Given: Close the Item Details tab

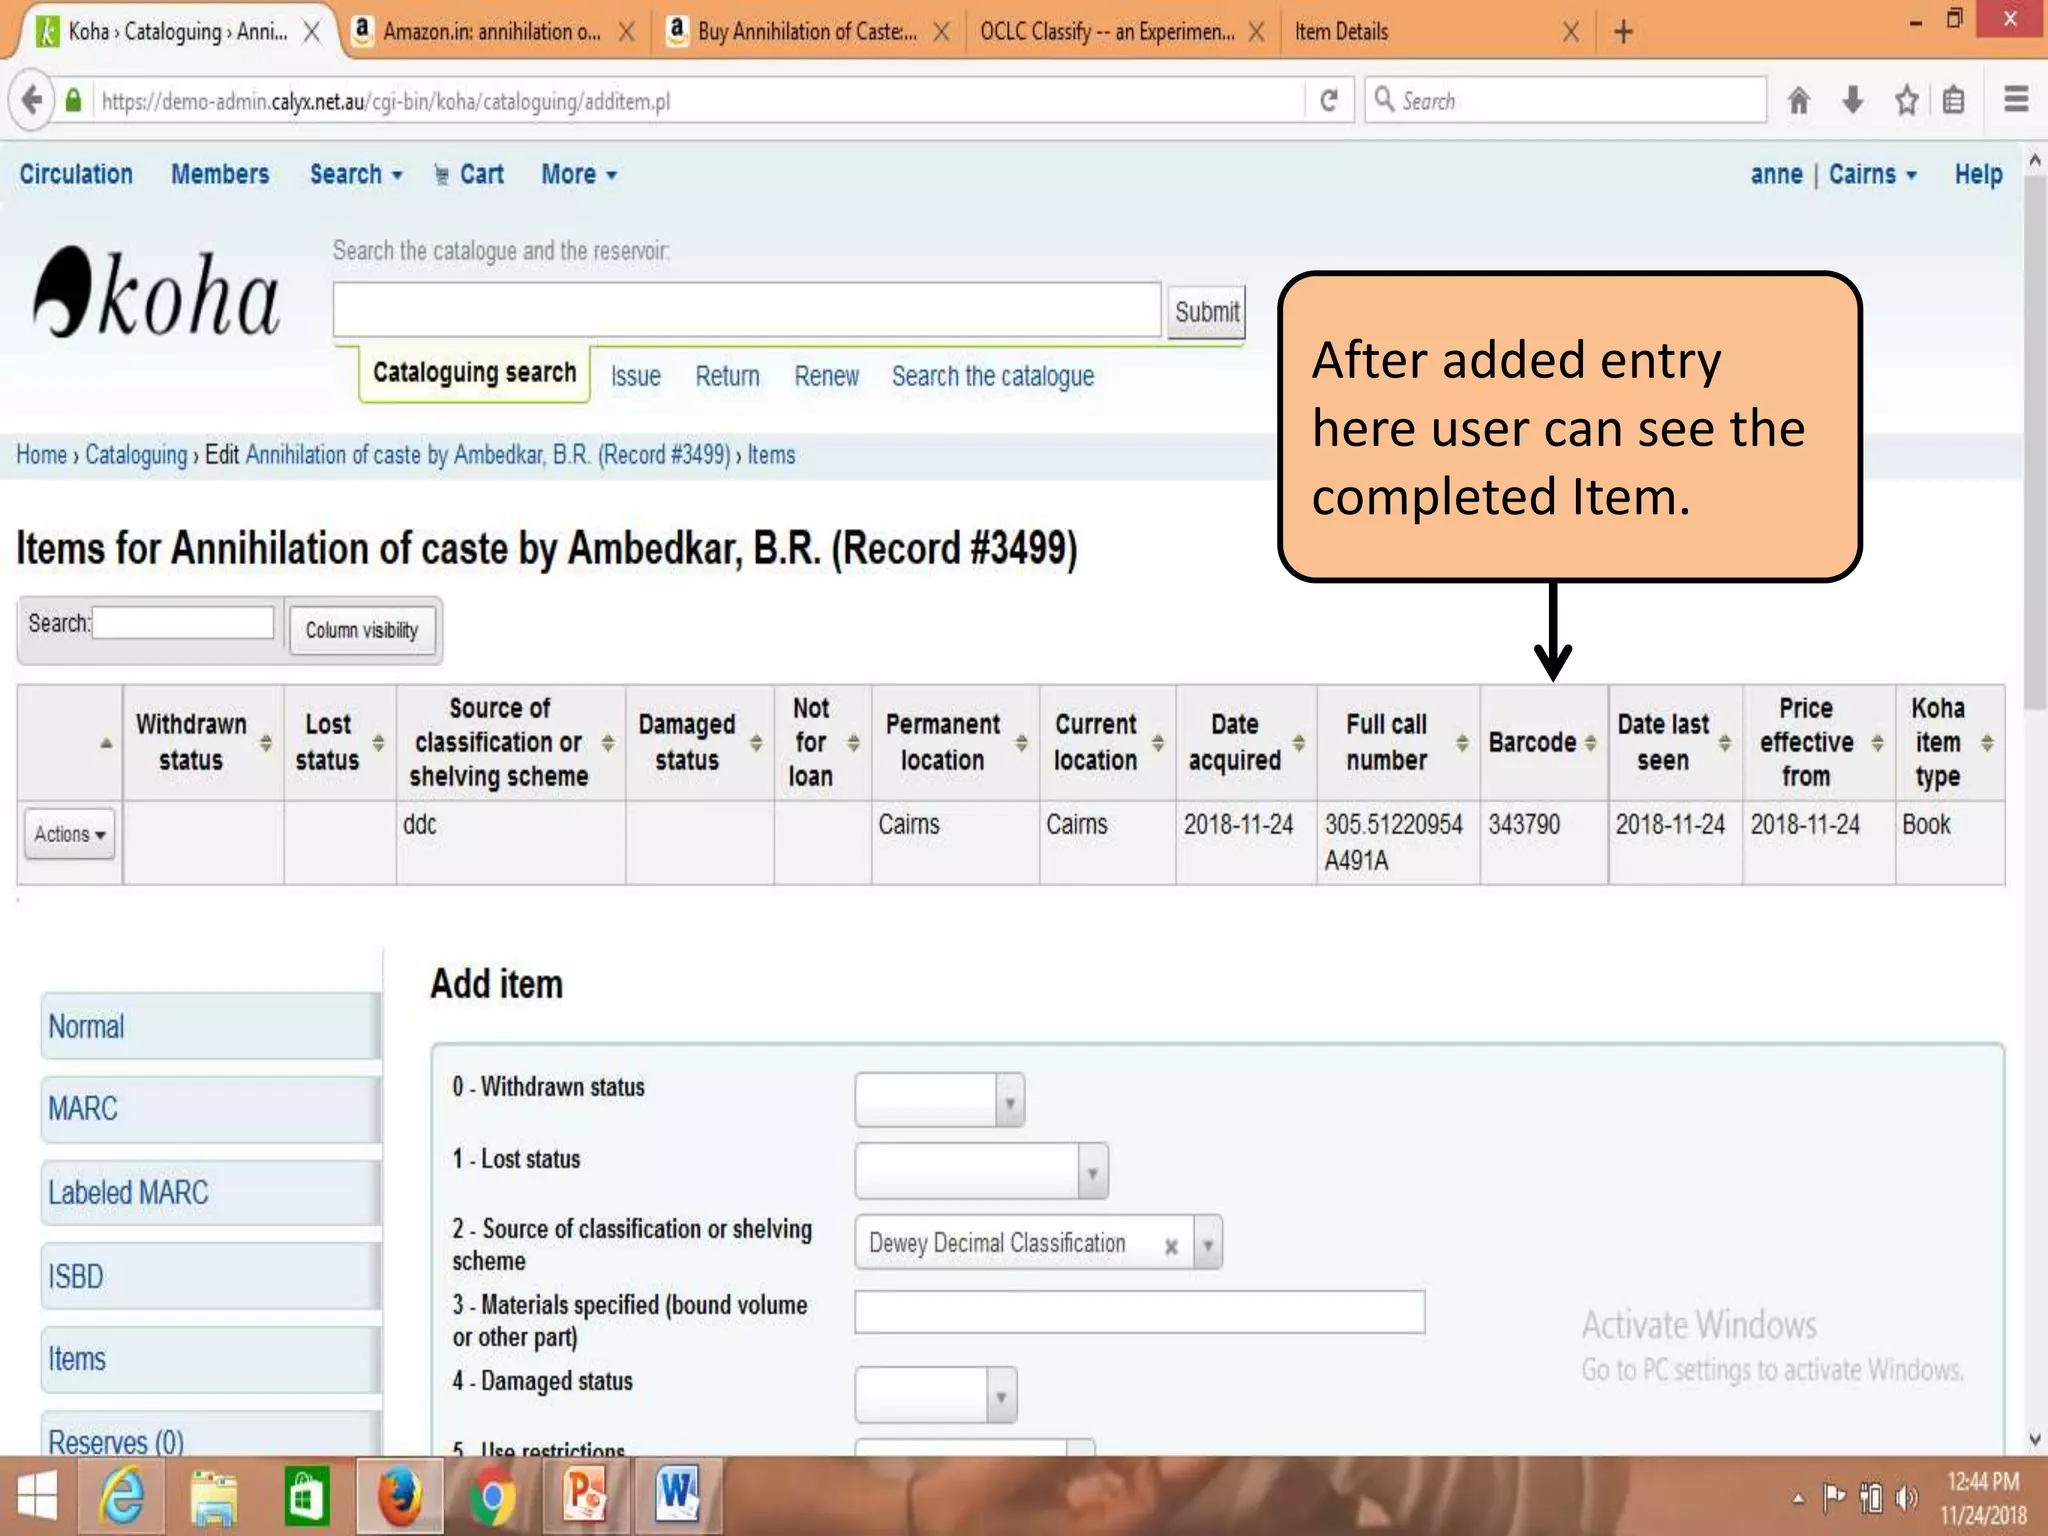Looking at the screenshot, I should tap(1571, 32).
